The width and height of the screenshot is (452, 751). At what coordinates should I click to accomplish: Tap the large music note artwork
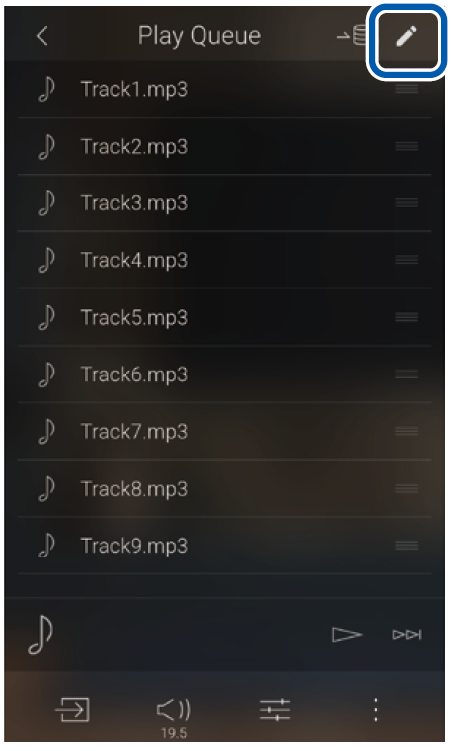40,635
